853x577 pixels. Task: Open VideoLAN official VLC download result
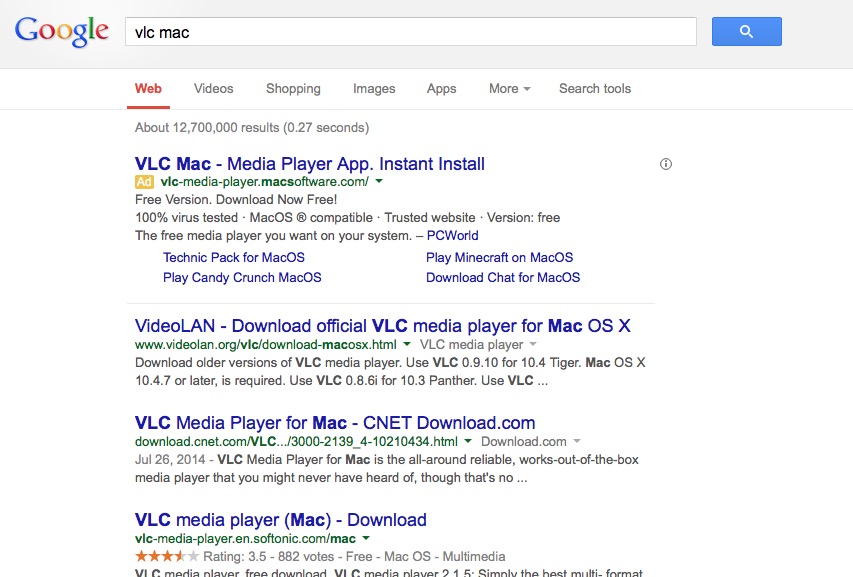(x=382, y=326)
